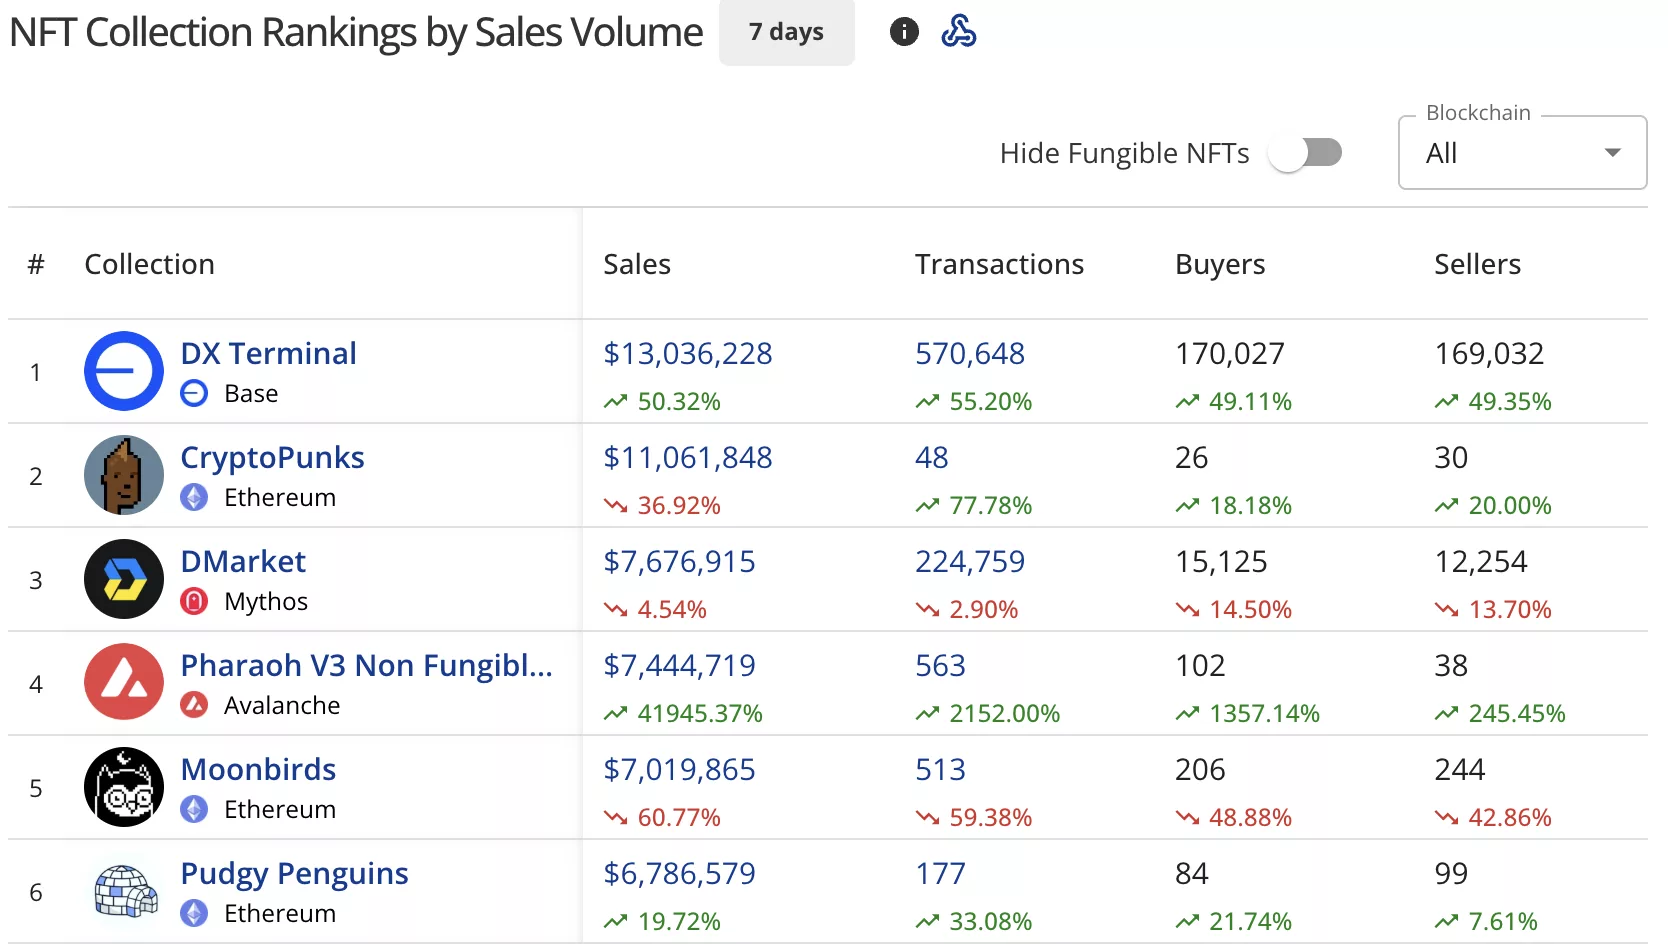This screenshot has width=1668, height=944.
Task: Click the info icon beside 7 days
Action: pyautogui.click(x=904, y=32)
